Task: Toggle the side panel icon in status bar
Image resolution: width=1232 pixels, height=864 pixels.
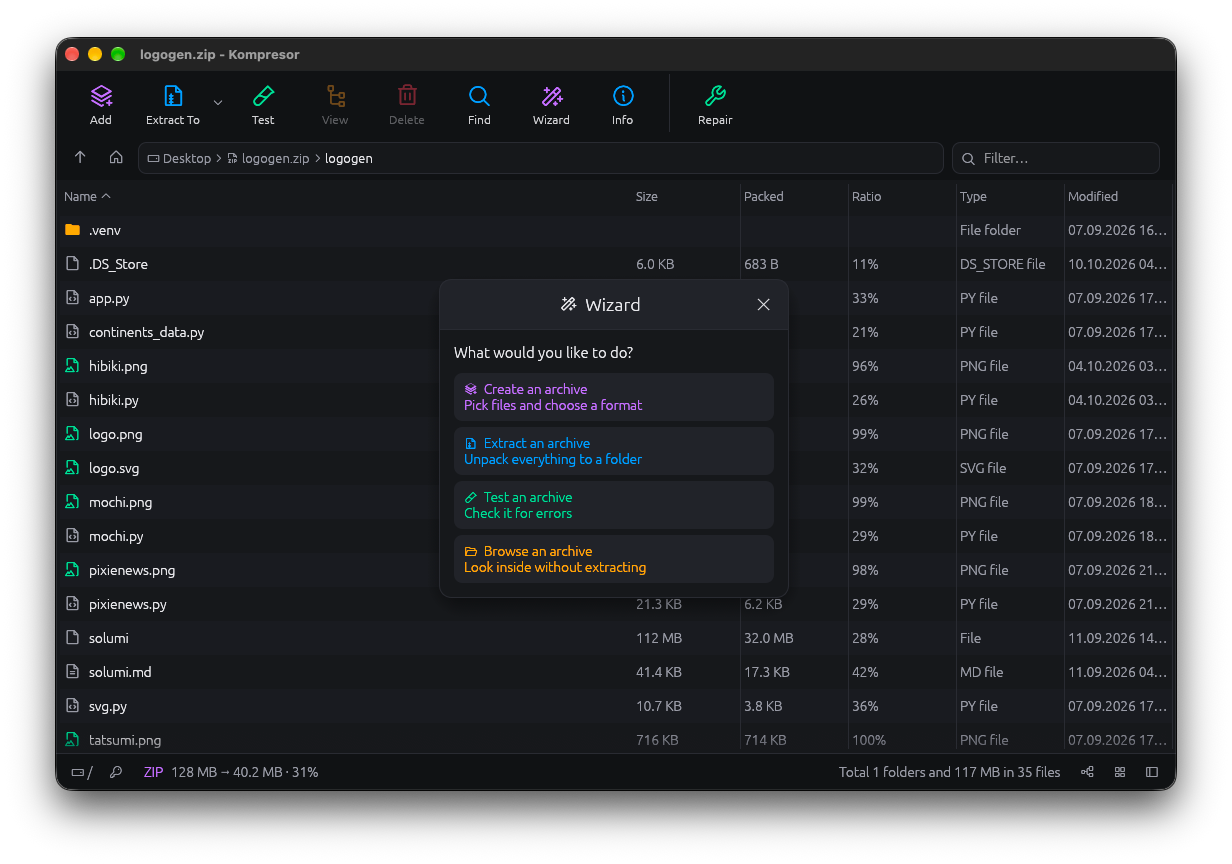Action: point(1152,772)
